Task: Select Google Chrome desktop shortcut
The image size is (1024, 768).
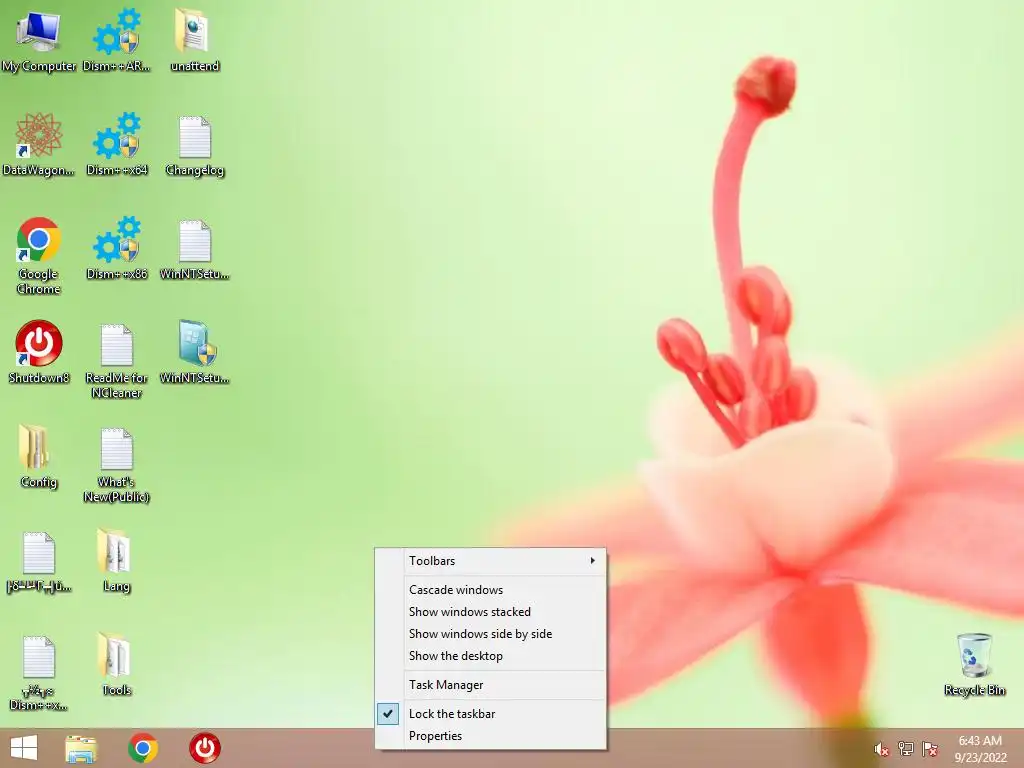Action: point(39,255)
